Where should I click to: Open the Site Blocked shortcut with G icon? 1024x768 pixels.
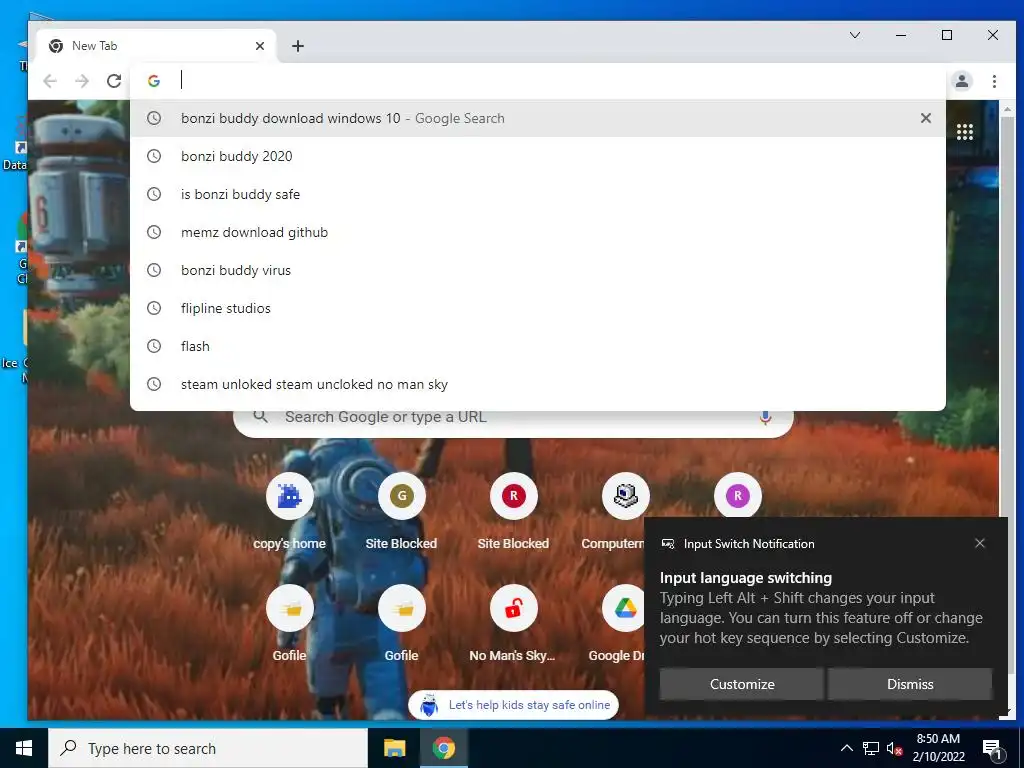click(401, 513)
